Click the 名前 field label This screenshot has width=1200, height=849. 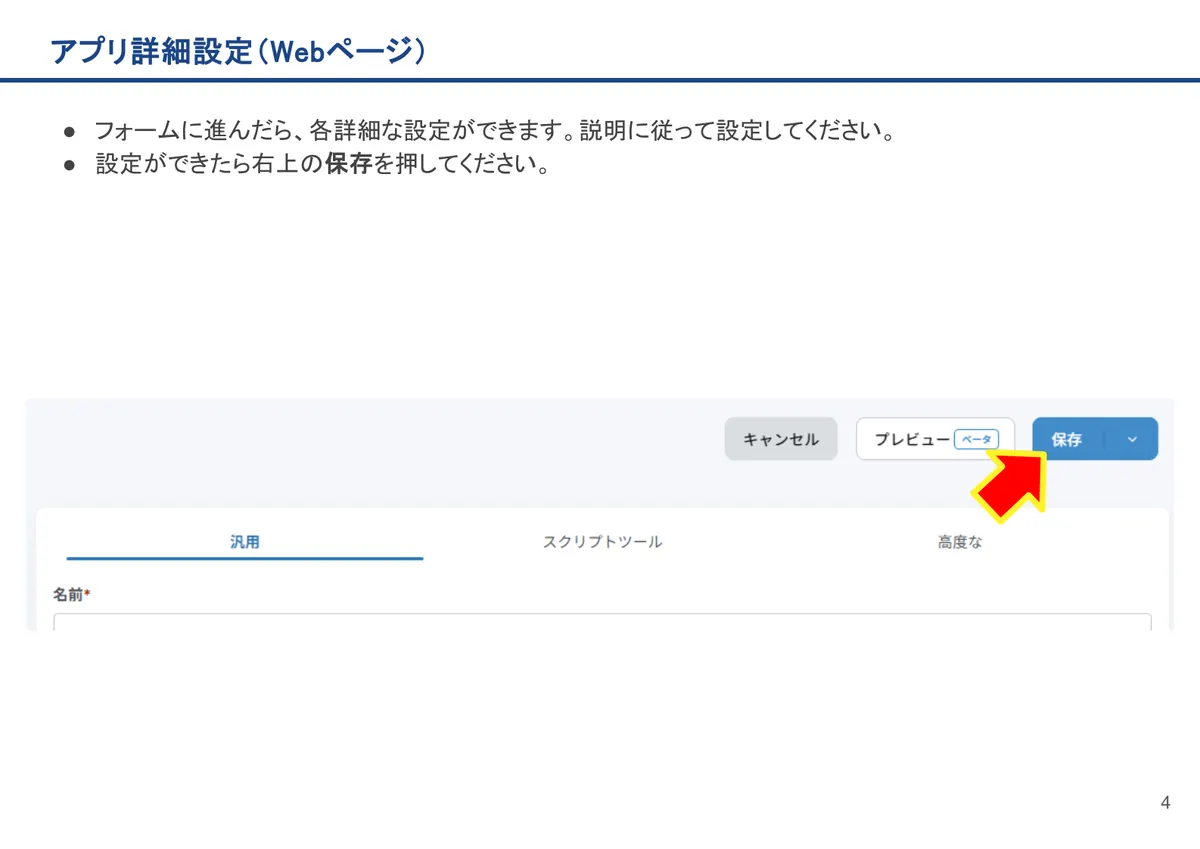point(71,594)
